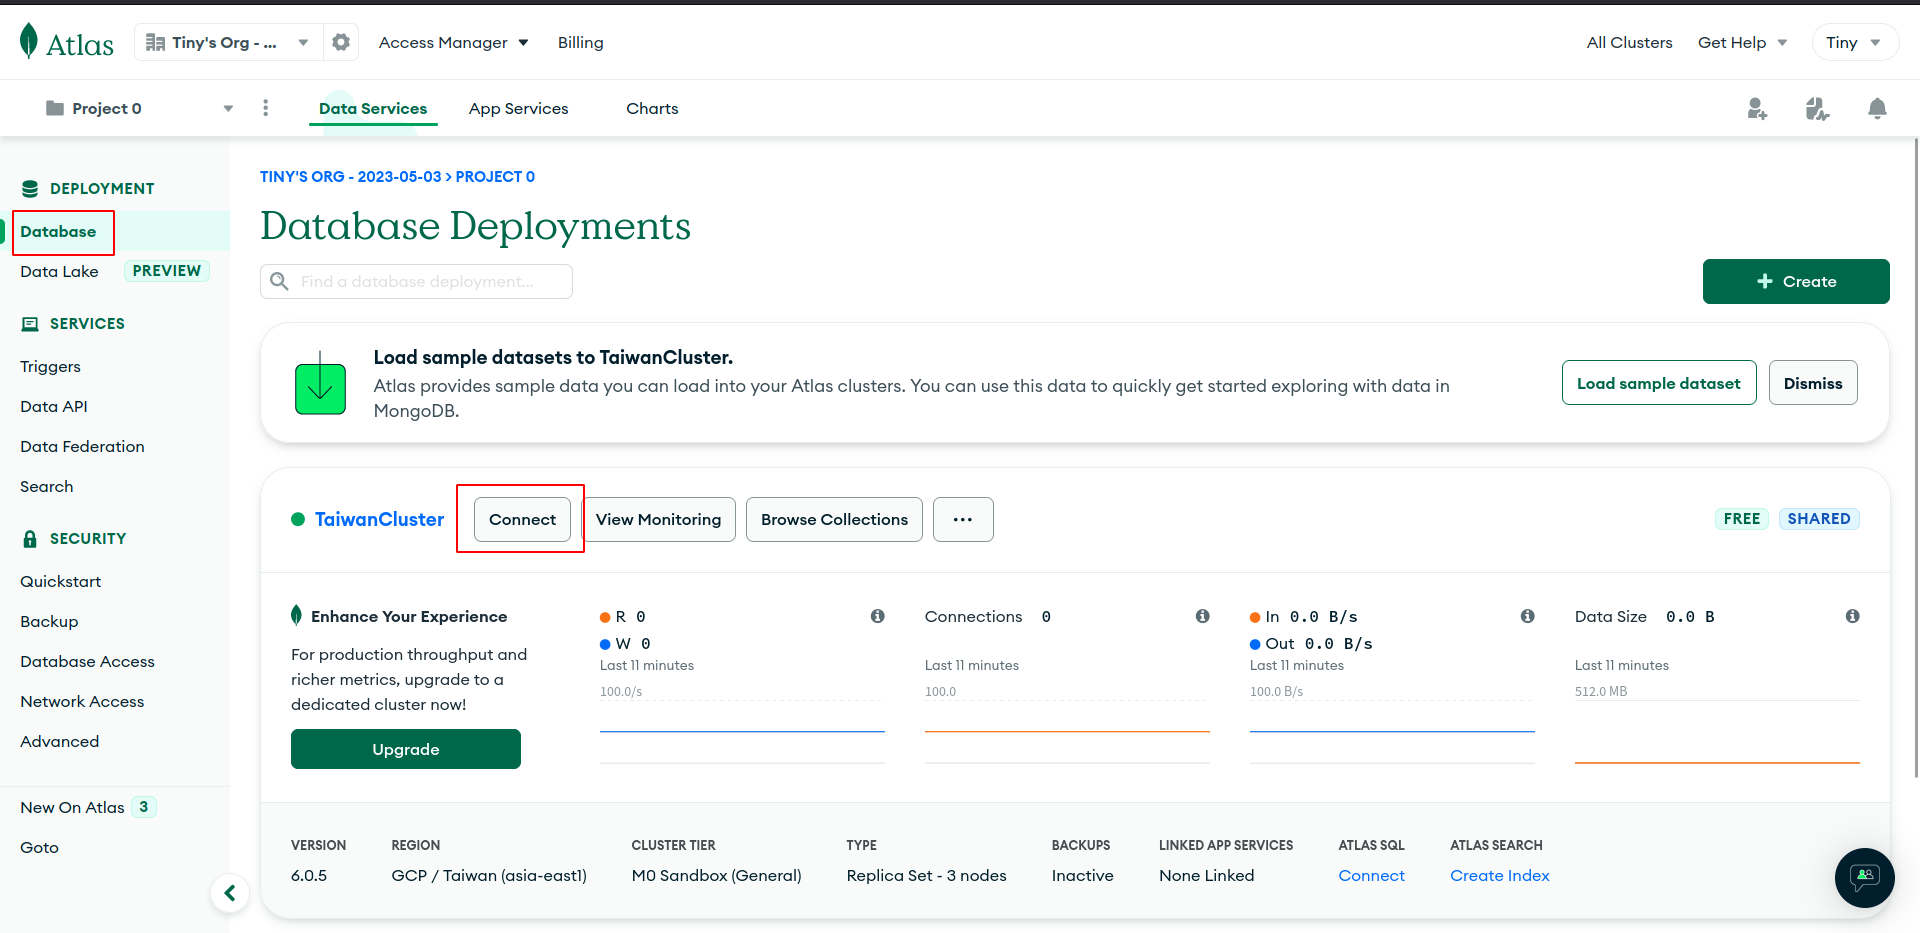Go to Billing

point(580,42)
